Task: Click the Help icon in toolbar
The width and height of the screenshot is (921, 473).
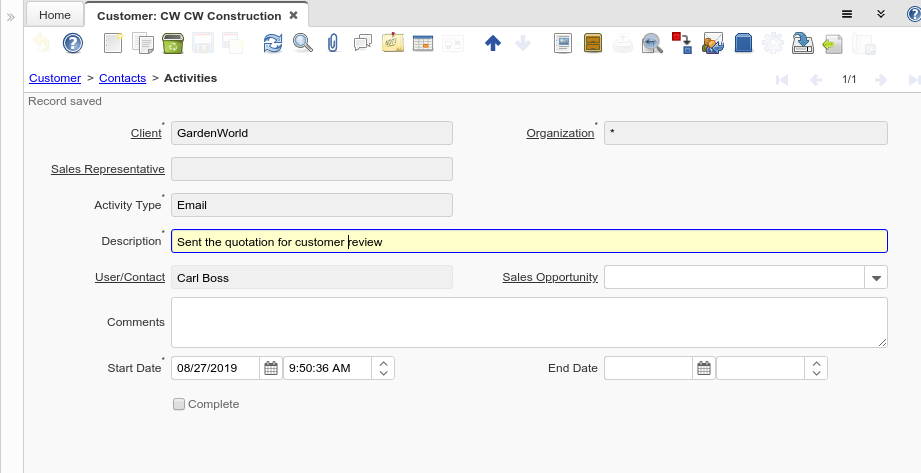Action: click(x=72, y=43)
